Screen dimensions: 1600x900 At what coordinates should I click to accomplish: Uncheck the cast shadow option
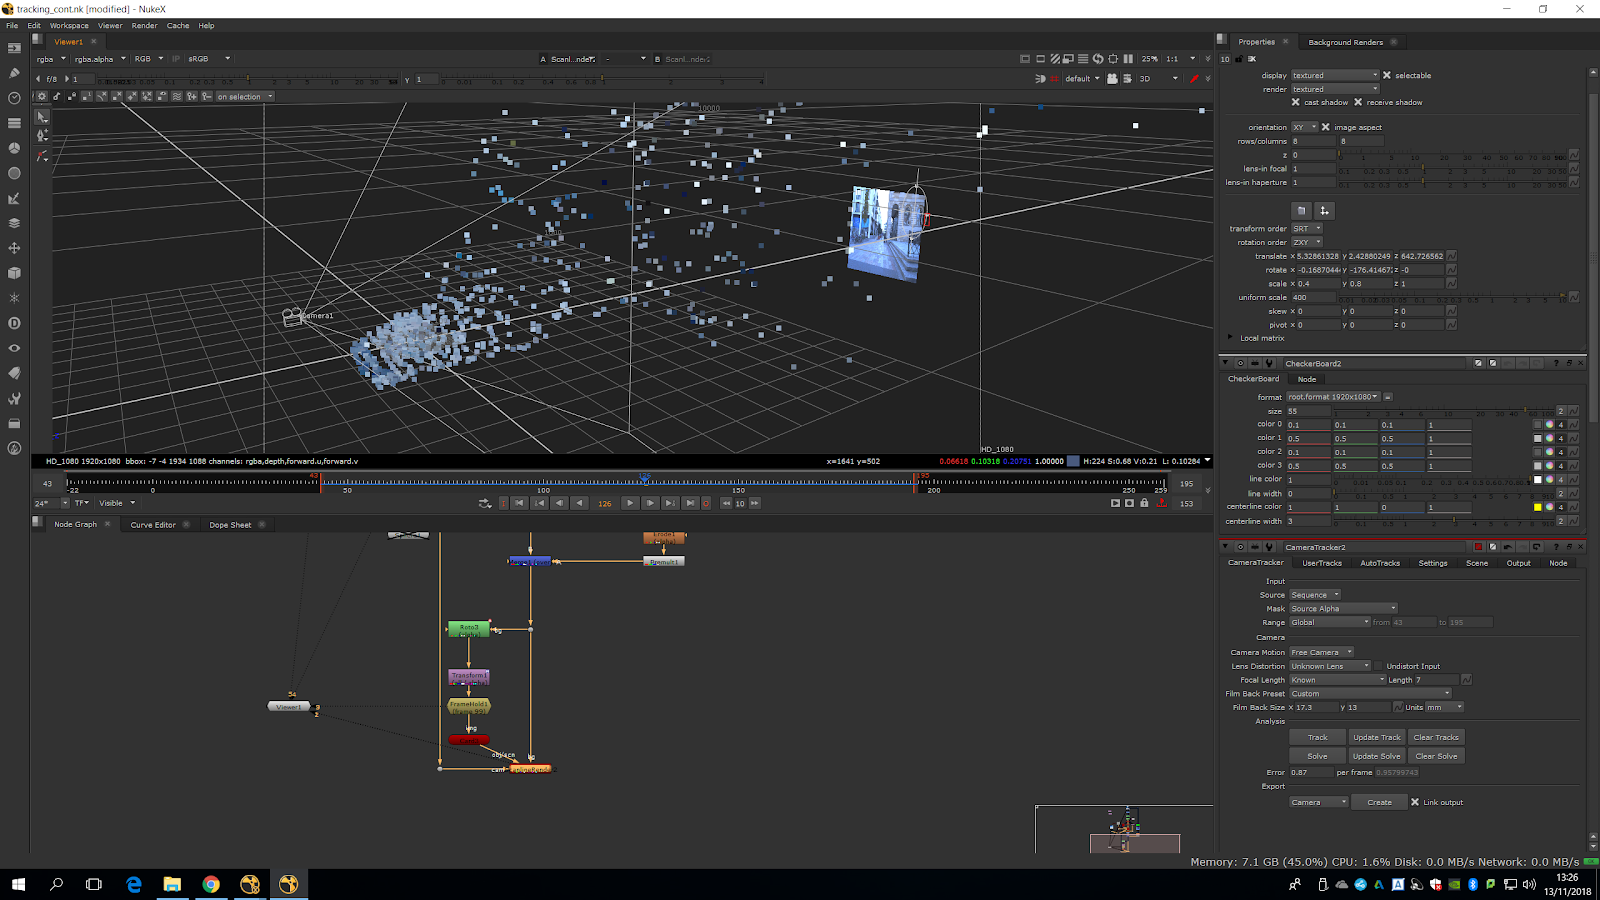pyautogui.click(x=1296, y=102)
